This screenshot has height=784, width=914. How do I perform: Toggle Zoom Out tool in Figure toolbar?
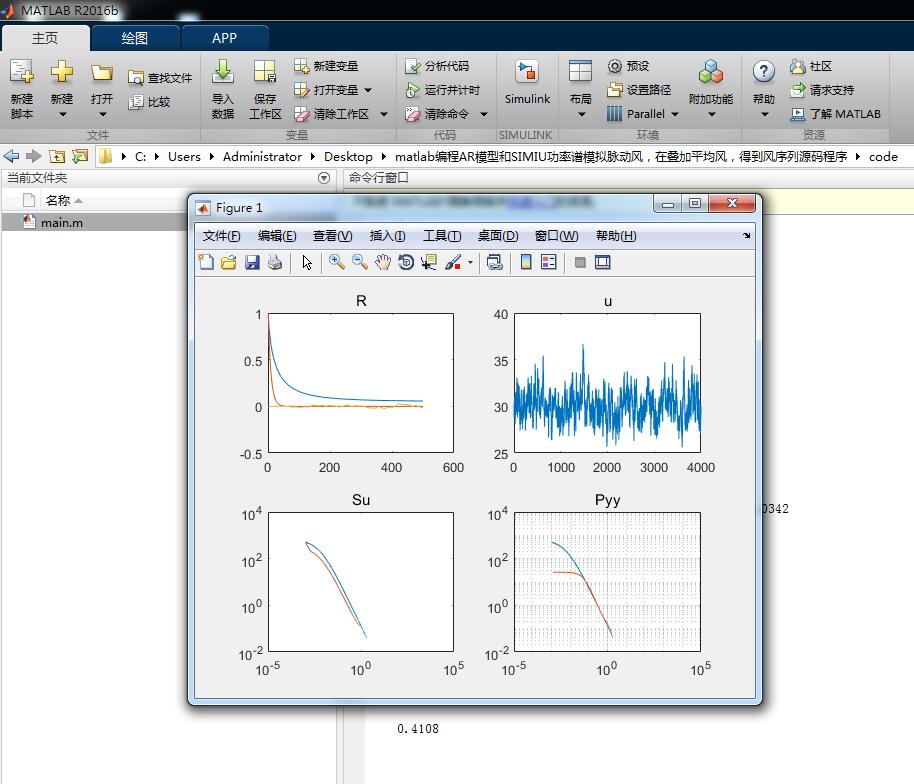360,262
